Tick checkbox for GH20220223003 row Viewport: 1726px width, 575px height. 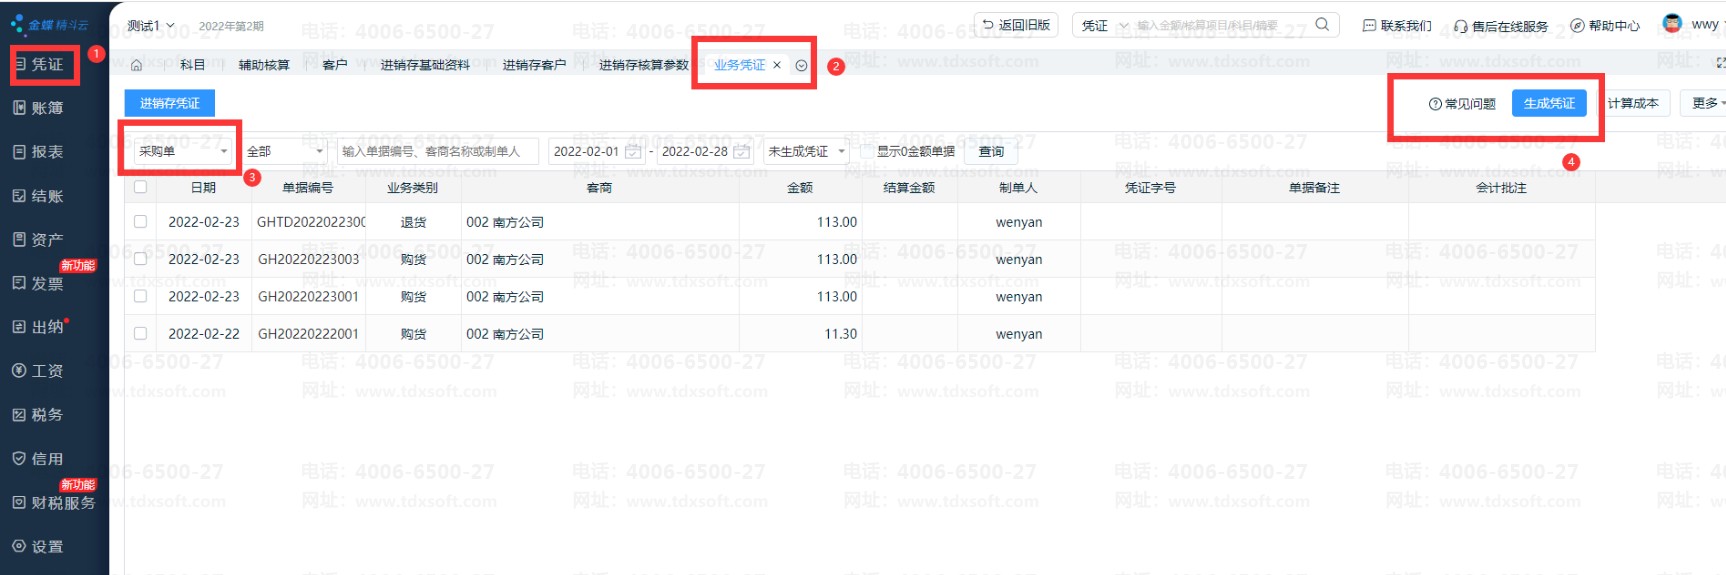140,259
